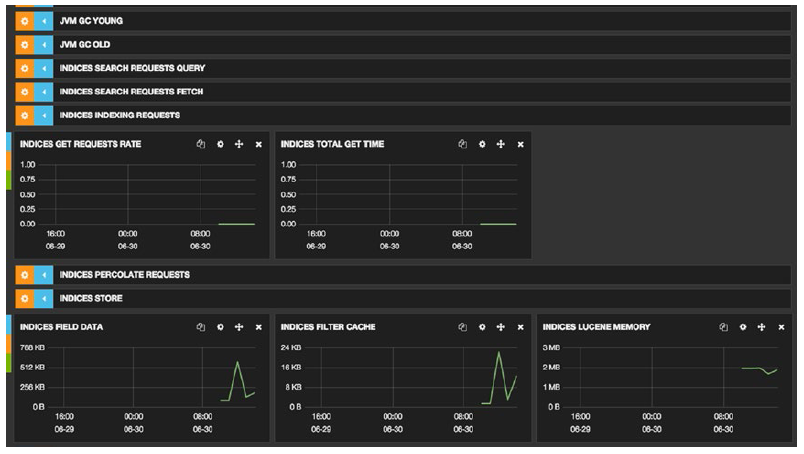Click move handle of Indices Filter Cache

(500, 327)
